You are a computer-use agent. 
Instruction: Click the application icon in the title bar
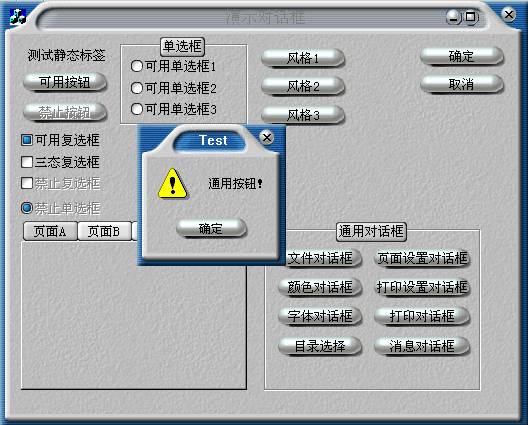18,17
